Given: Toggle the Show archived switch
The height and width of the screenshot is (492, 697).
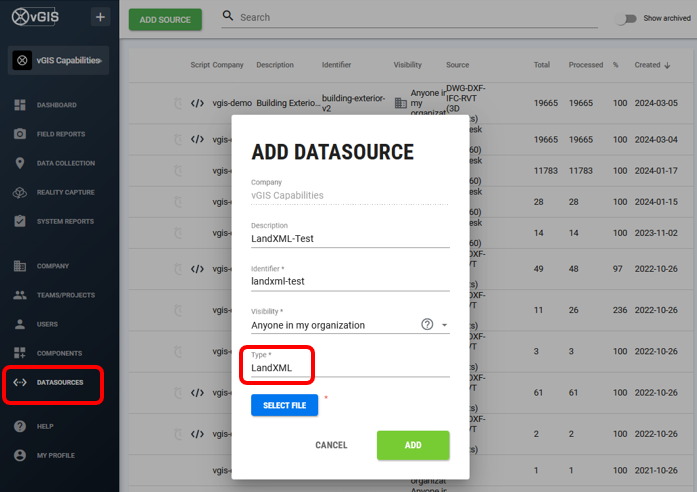Looking at the screenshot, I should point(626,19).
